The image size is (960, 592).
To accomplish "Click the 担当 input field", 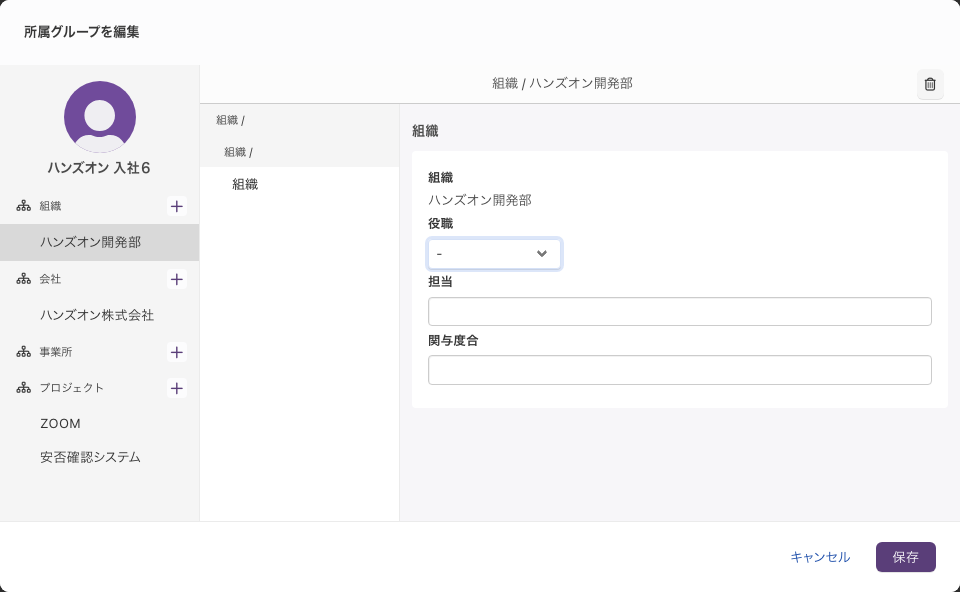I will [x=680, y=312].
